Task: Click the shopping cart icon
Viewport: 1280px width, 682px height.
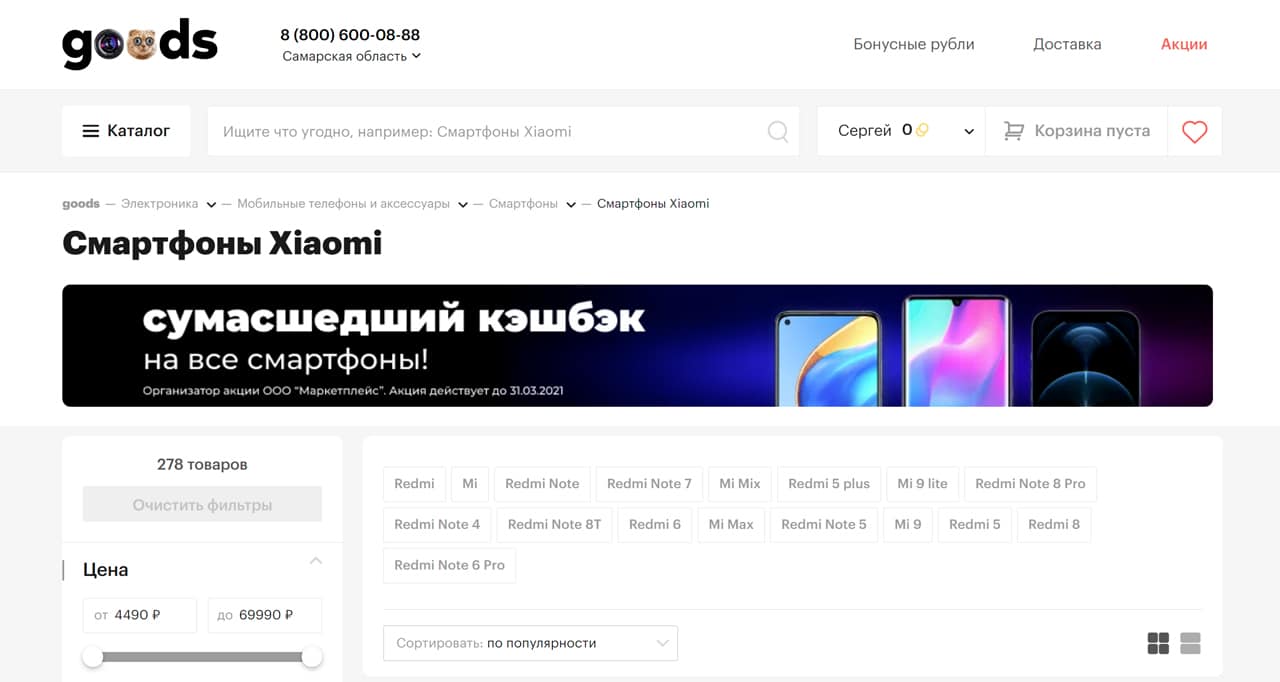Action: click(1013, 131)
